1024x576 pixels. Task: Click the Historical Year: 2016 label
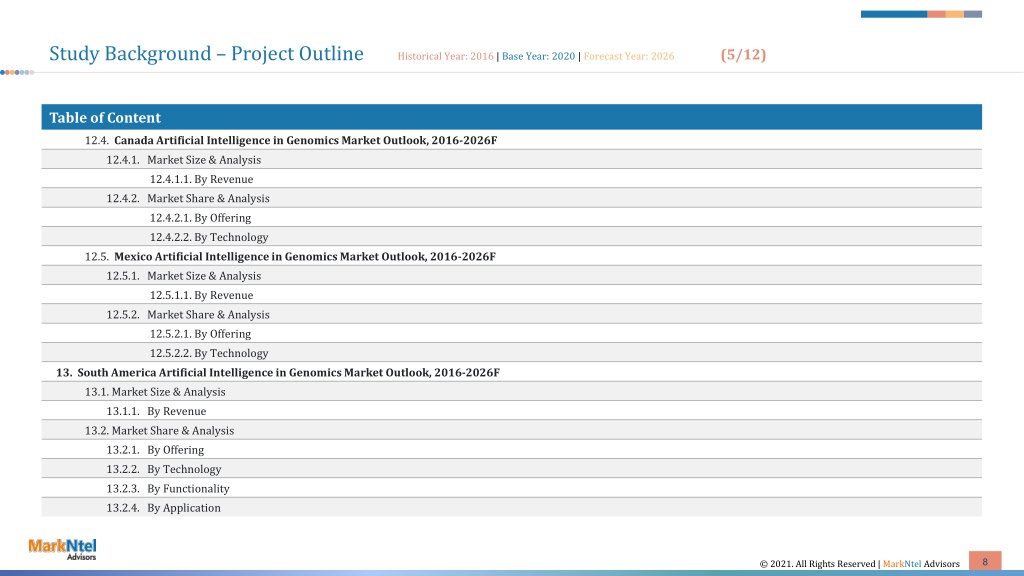click(x=445, y=56)
